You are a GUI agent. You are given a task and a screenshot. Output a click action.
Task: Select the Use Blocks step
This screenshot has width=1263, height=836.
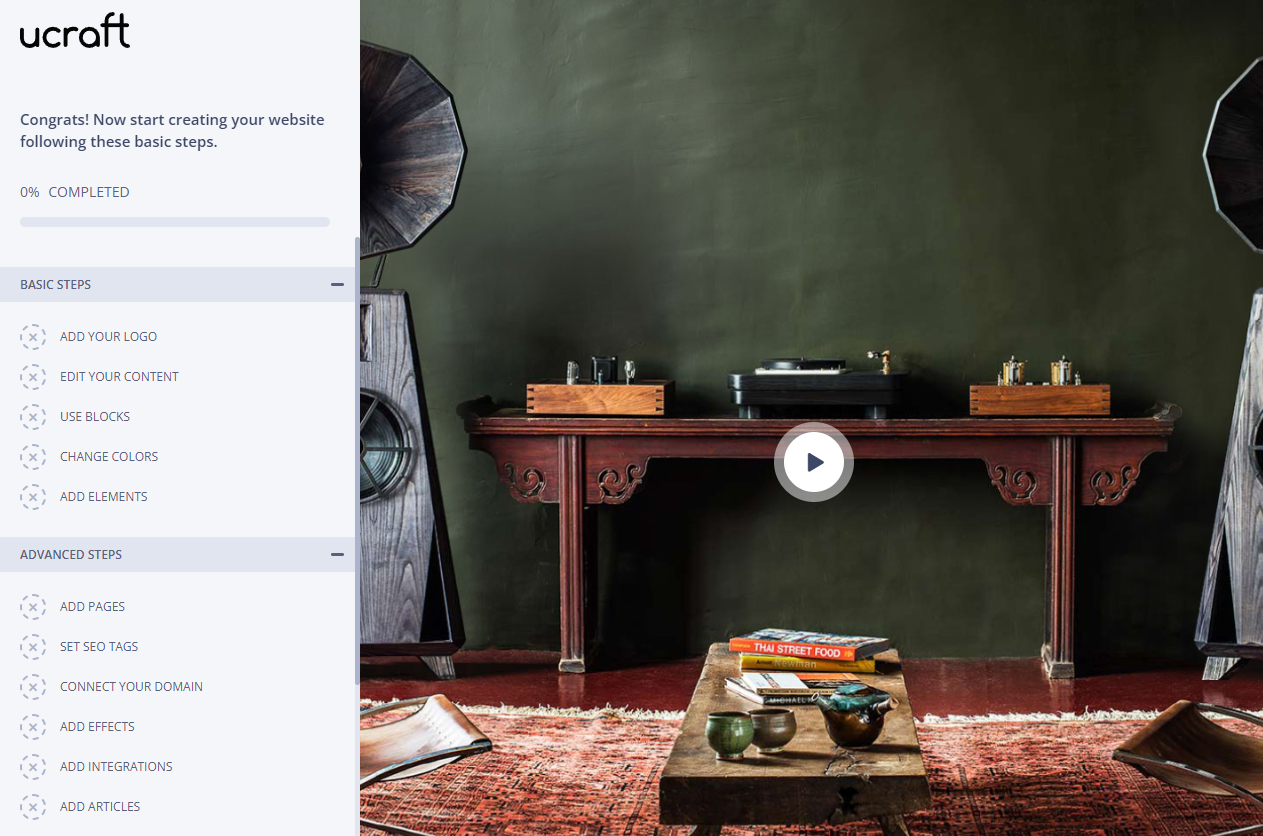tap(95, 417)
